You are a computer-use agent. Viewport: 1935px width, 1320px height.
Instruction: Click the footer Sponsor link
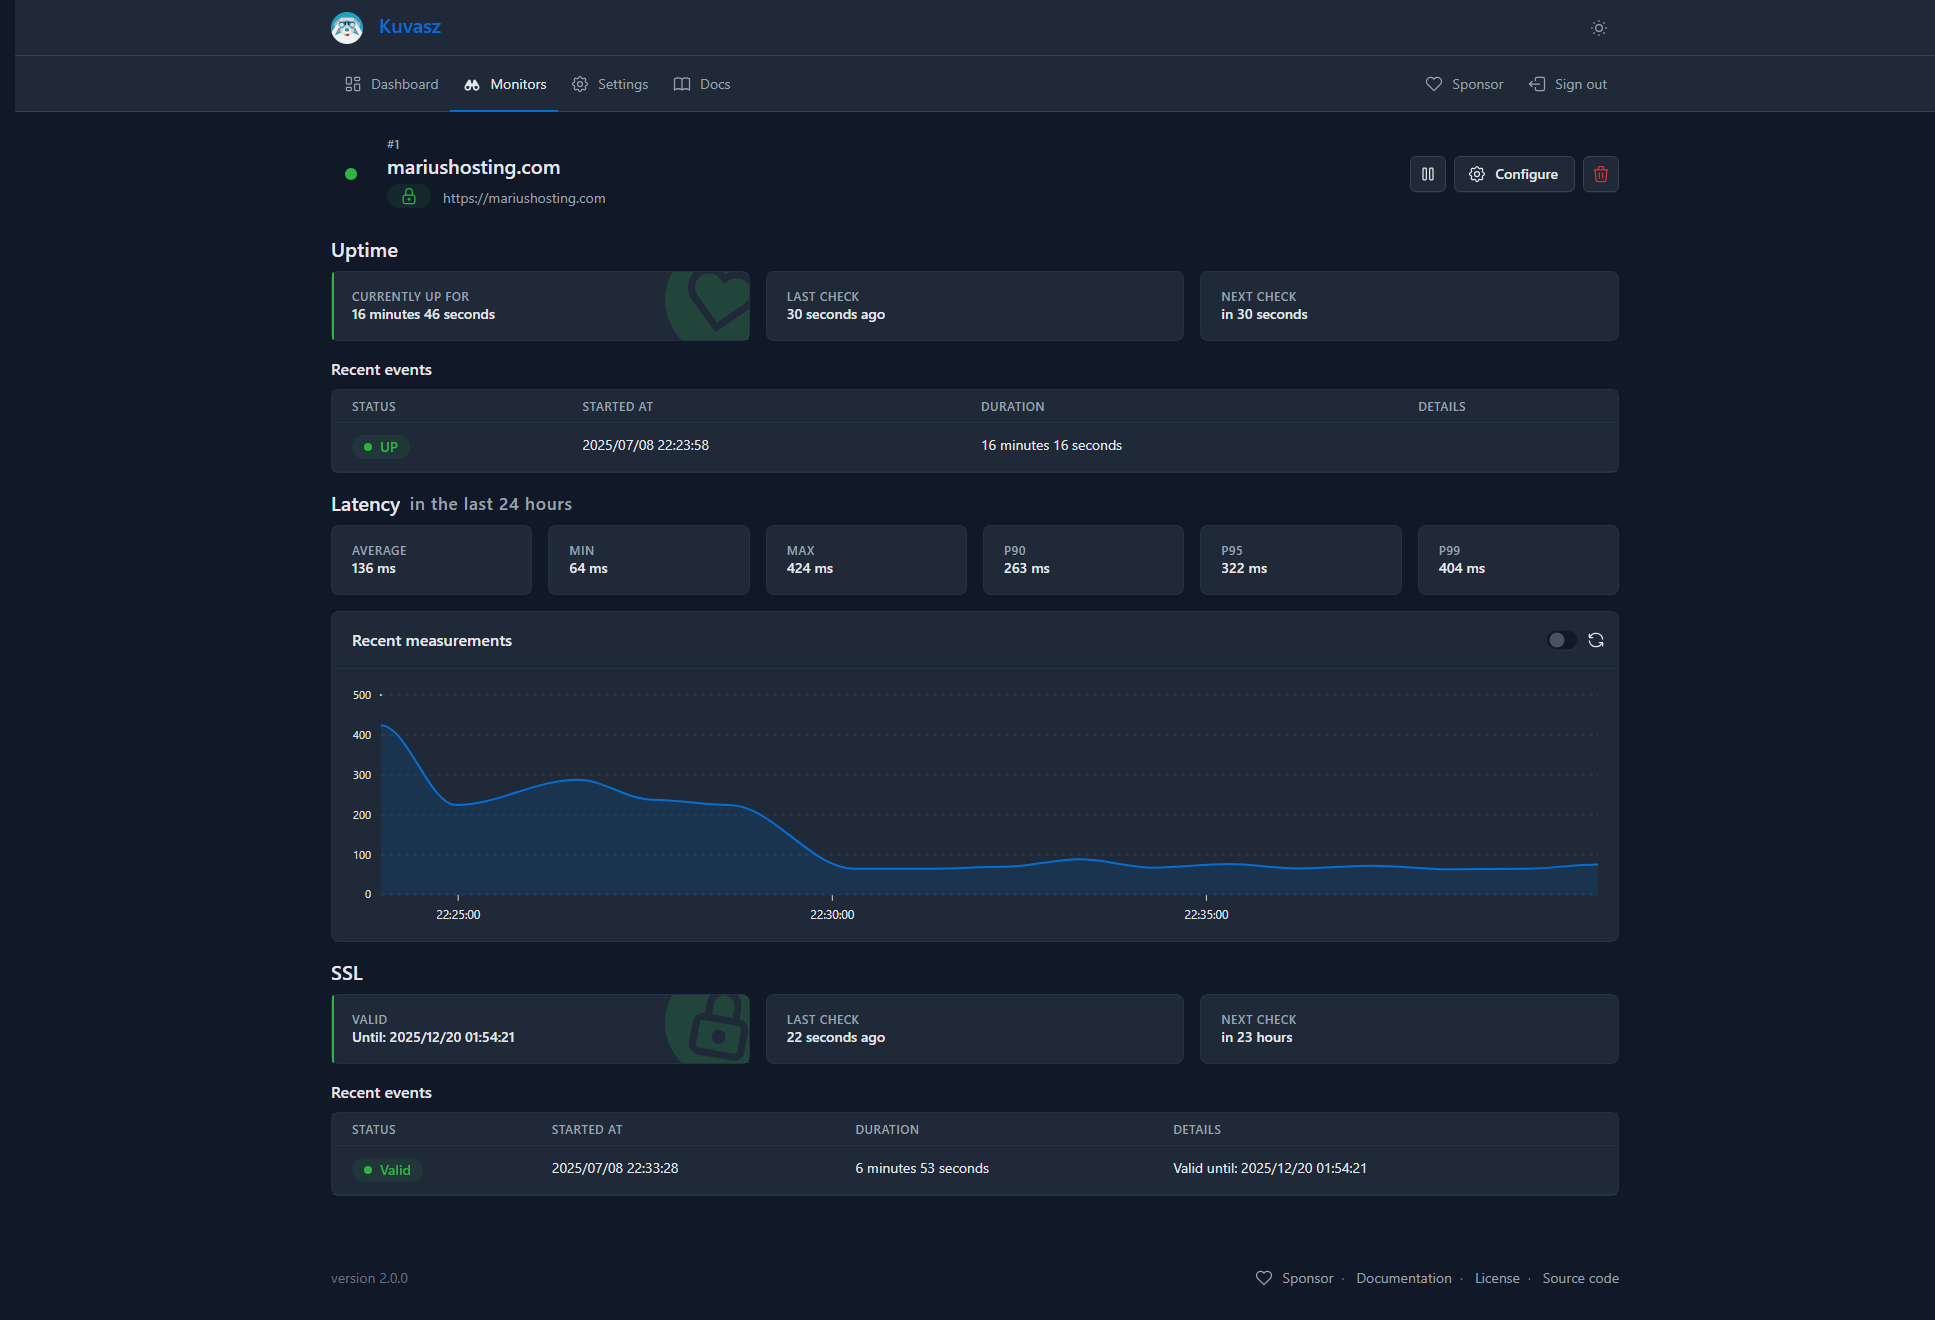tap(1295, 1278)
